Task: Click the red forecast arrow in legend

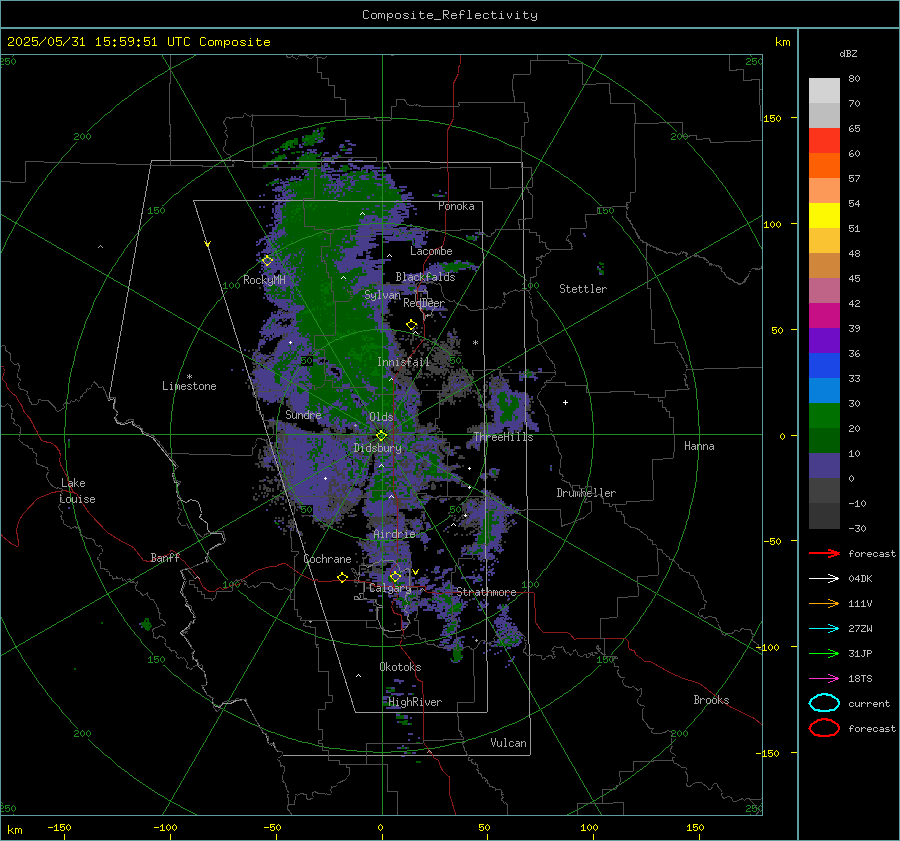Action: [824, 553]
